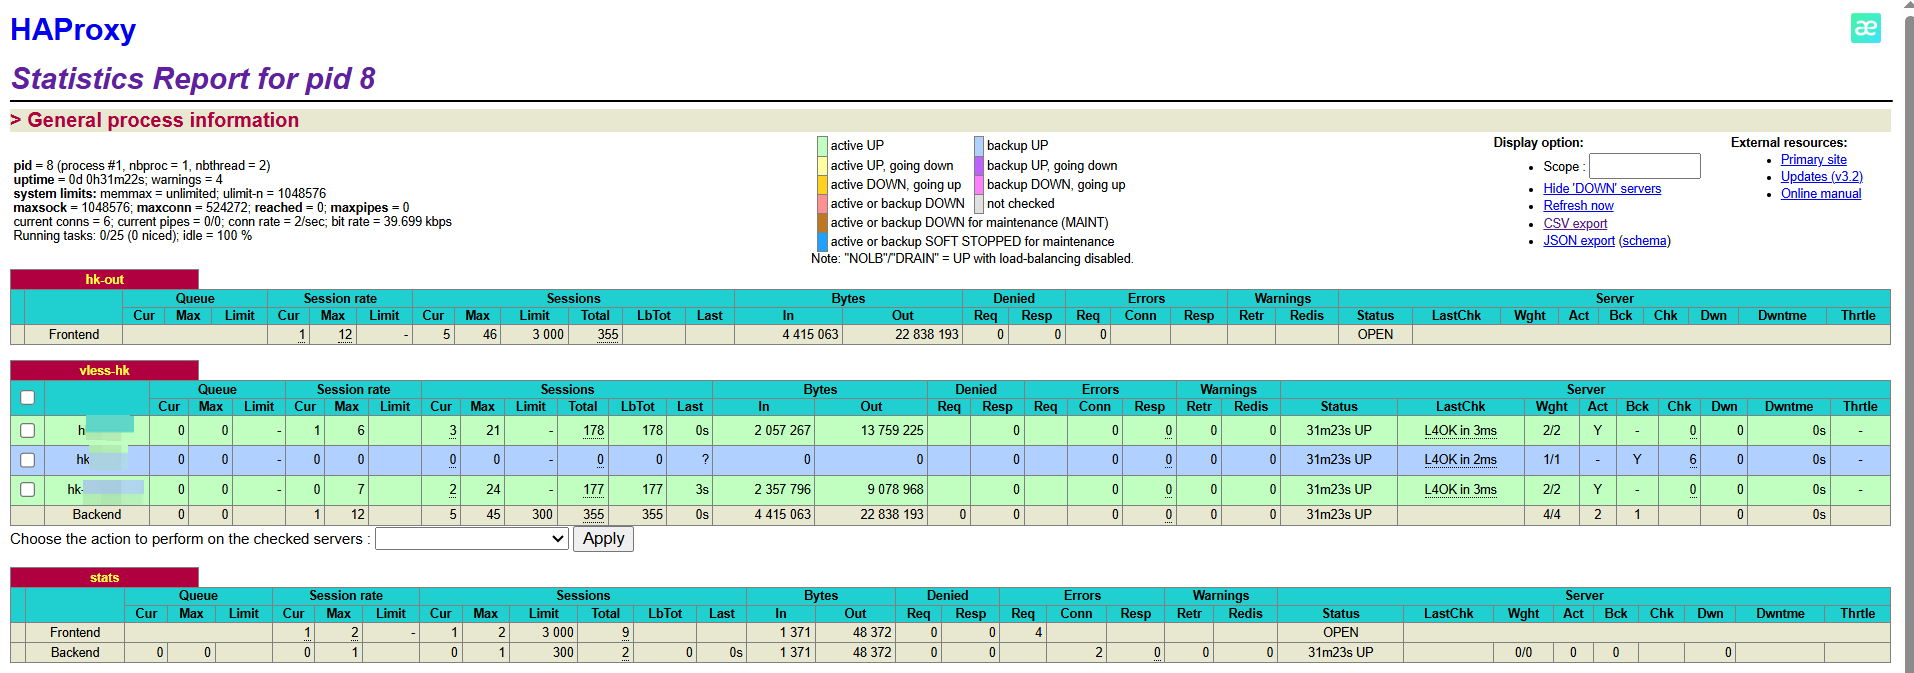Open the Online manual link

pyautogui.click(x=1820, y=194)
